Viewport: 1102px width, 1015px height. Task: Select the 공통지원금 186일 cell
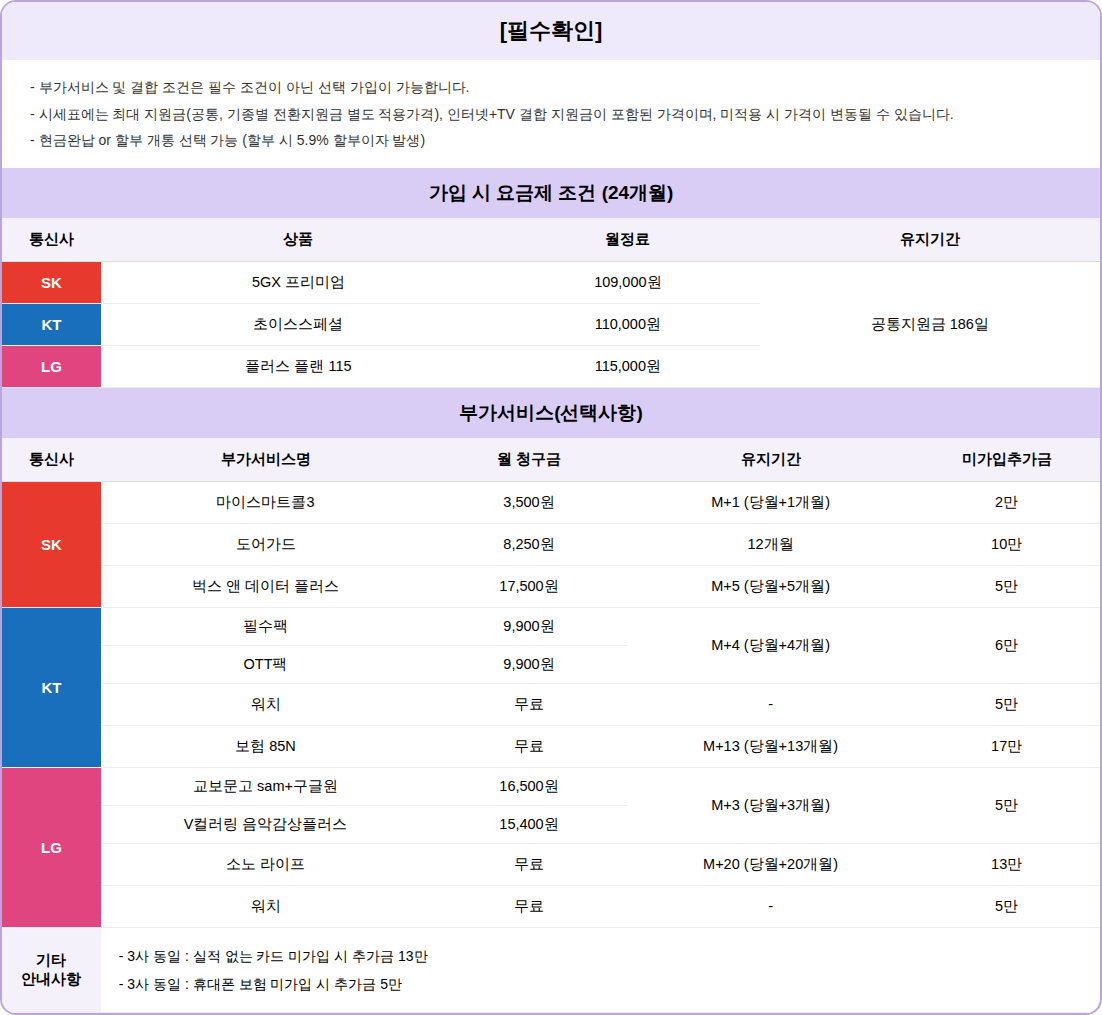930,325
